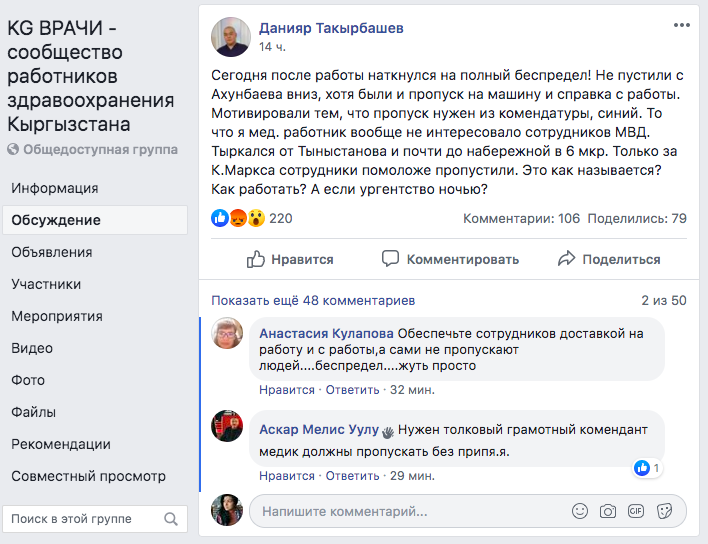Open the post options three-dot menu
The width and height of the screenshot is (708, 544).
(681, 27)
